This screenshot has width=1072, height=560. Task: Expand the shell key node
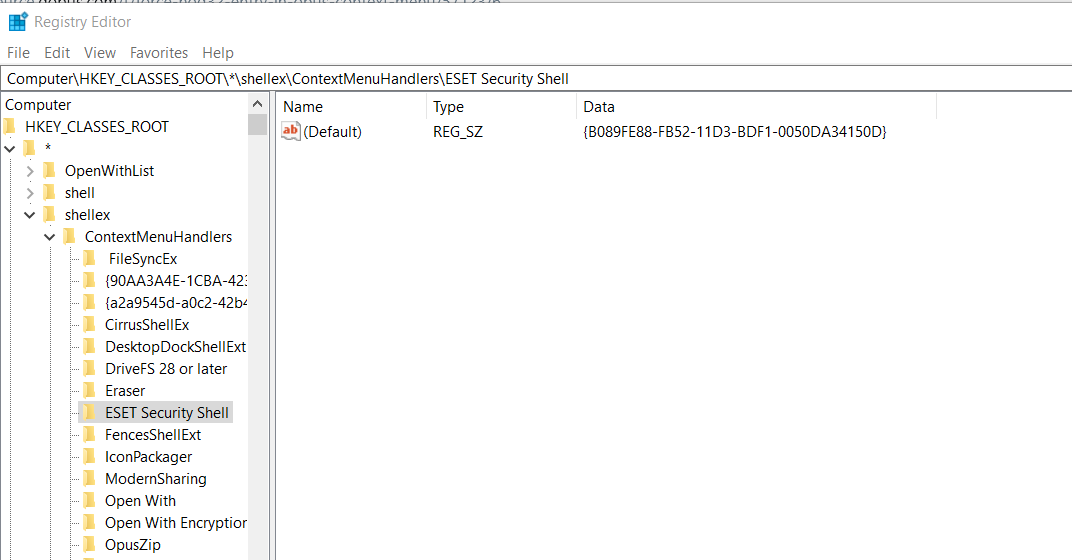coord(30,193)
